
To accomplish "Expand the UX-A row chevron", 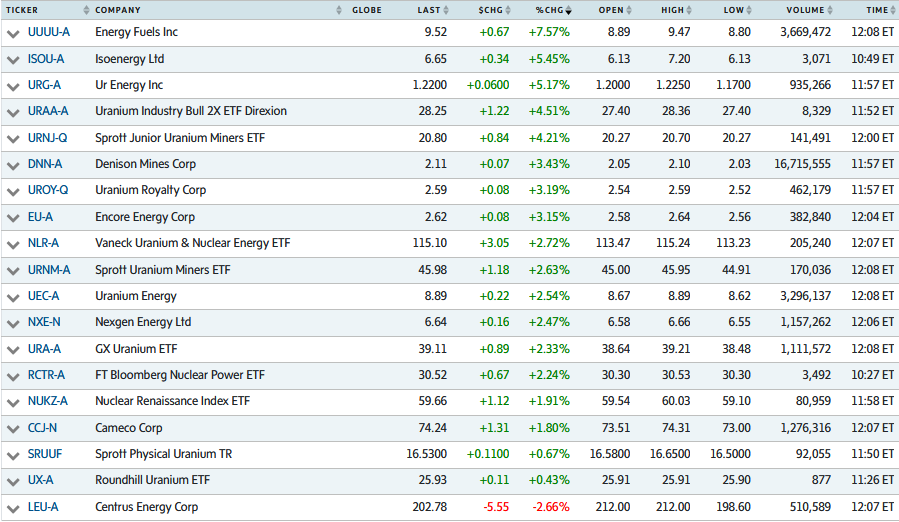I will pyautogui.click(x=13, y=482).
